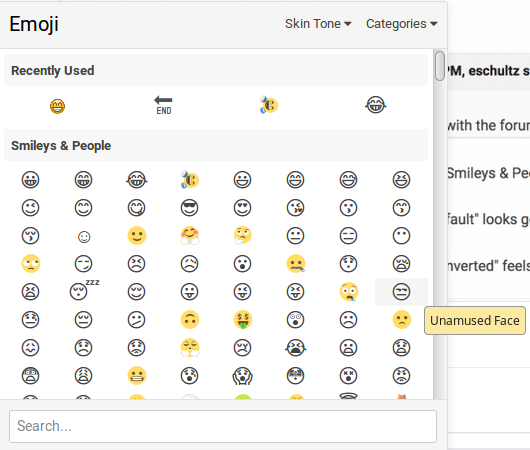Select the yellow grinning emoji in Recently Used
This screenshot has height=450, width=530.
[x=57, y=106]
